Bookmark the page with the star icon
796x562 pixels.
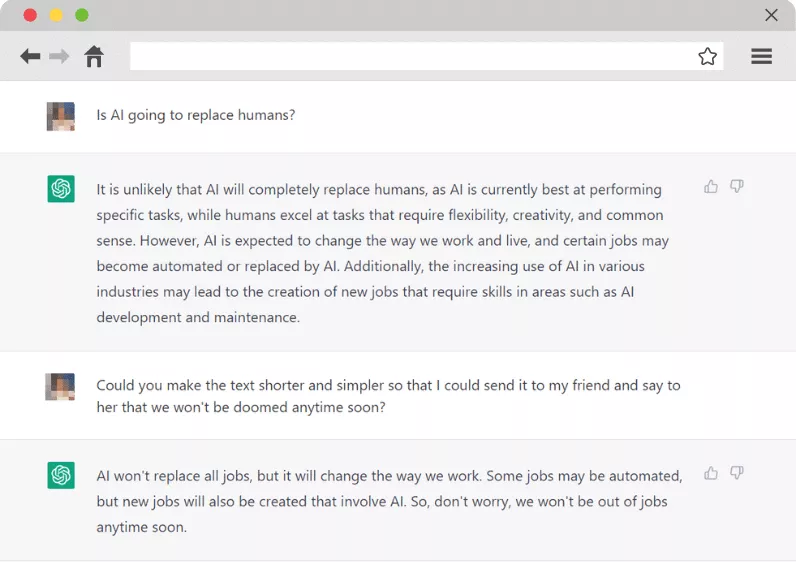tap(708, 57)
